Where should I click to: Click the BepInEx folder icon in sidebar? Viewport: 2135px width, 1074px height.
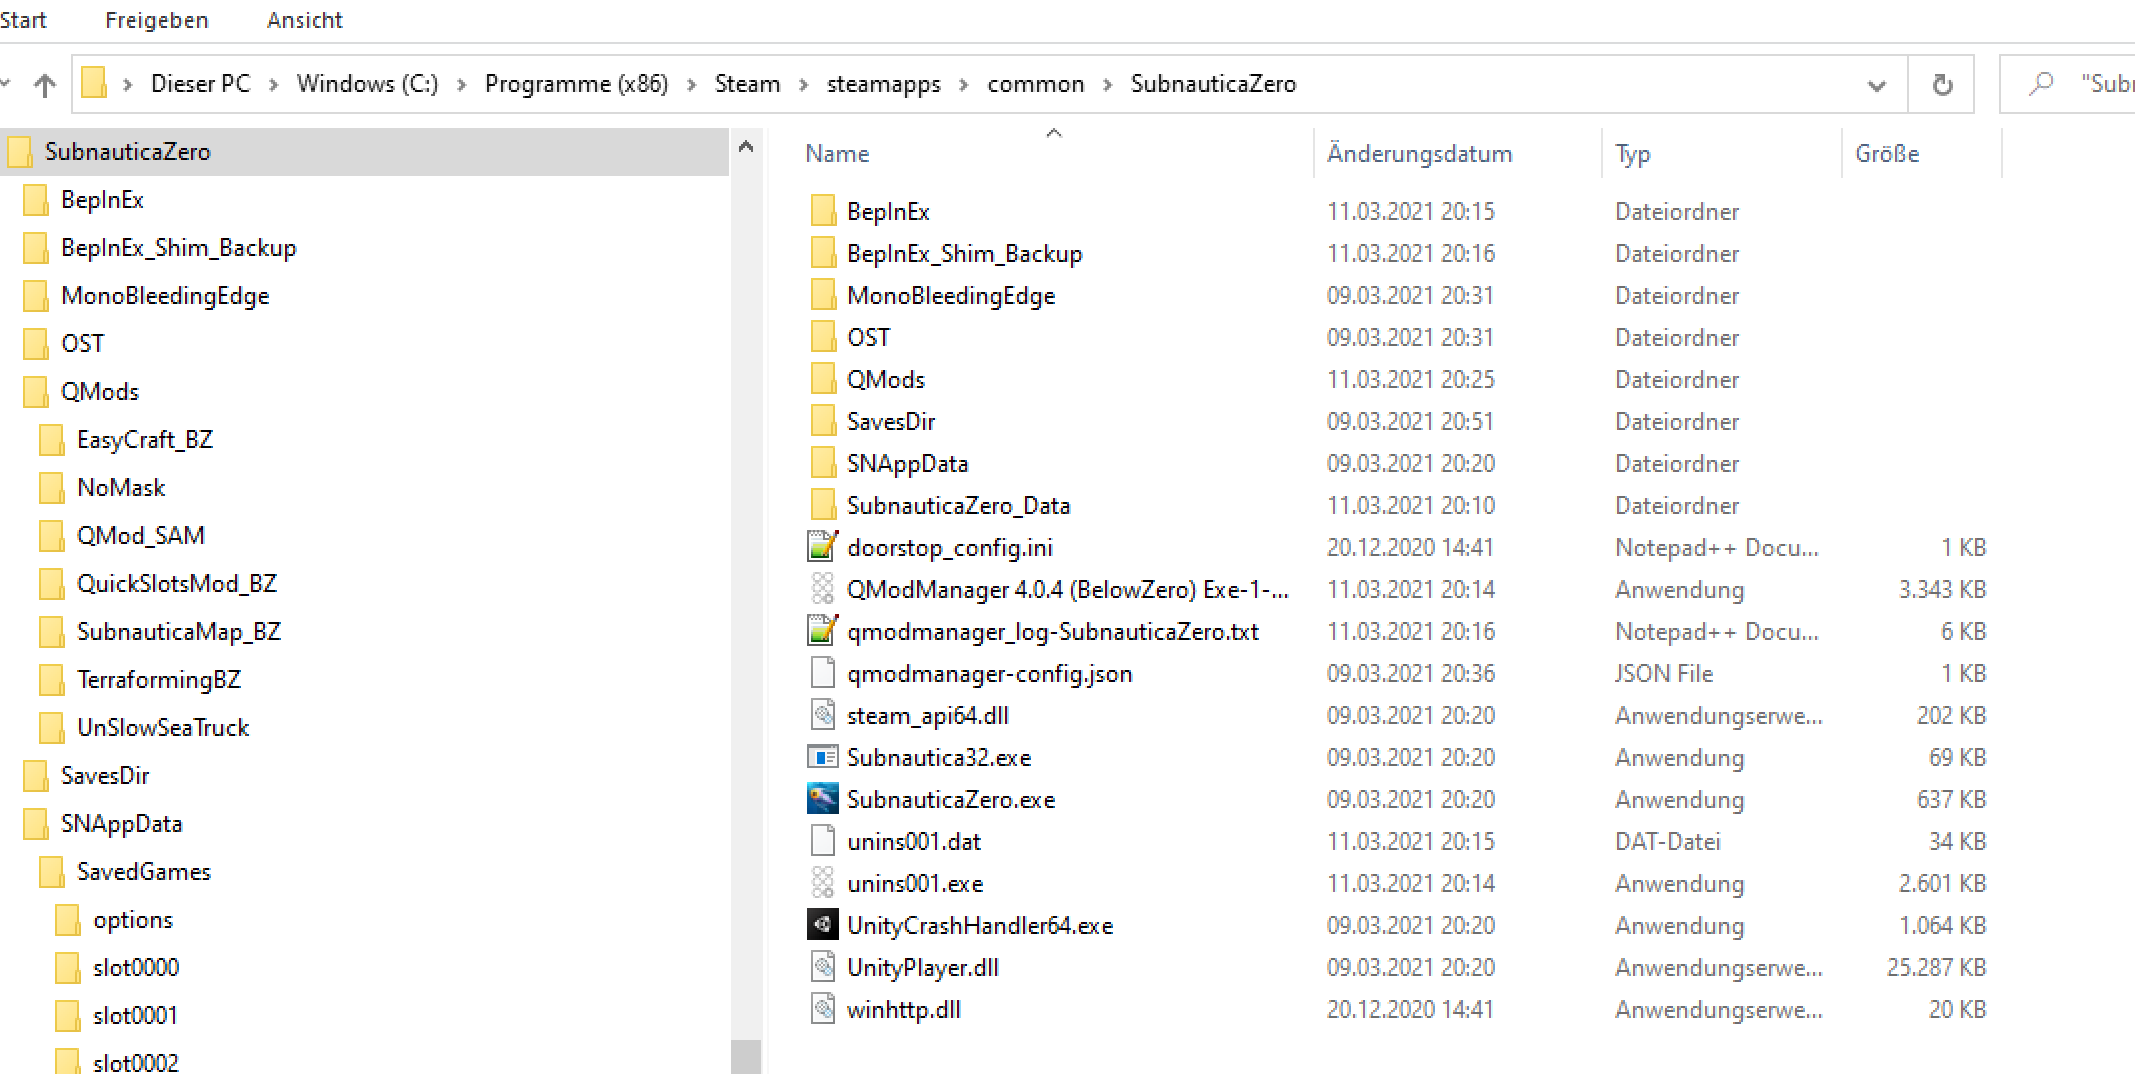coord(36,199)
